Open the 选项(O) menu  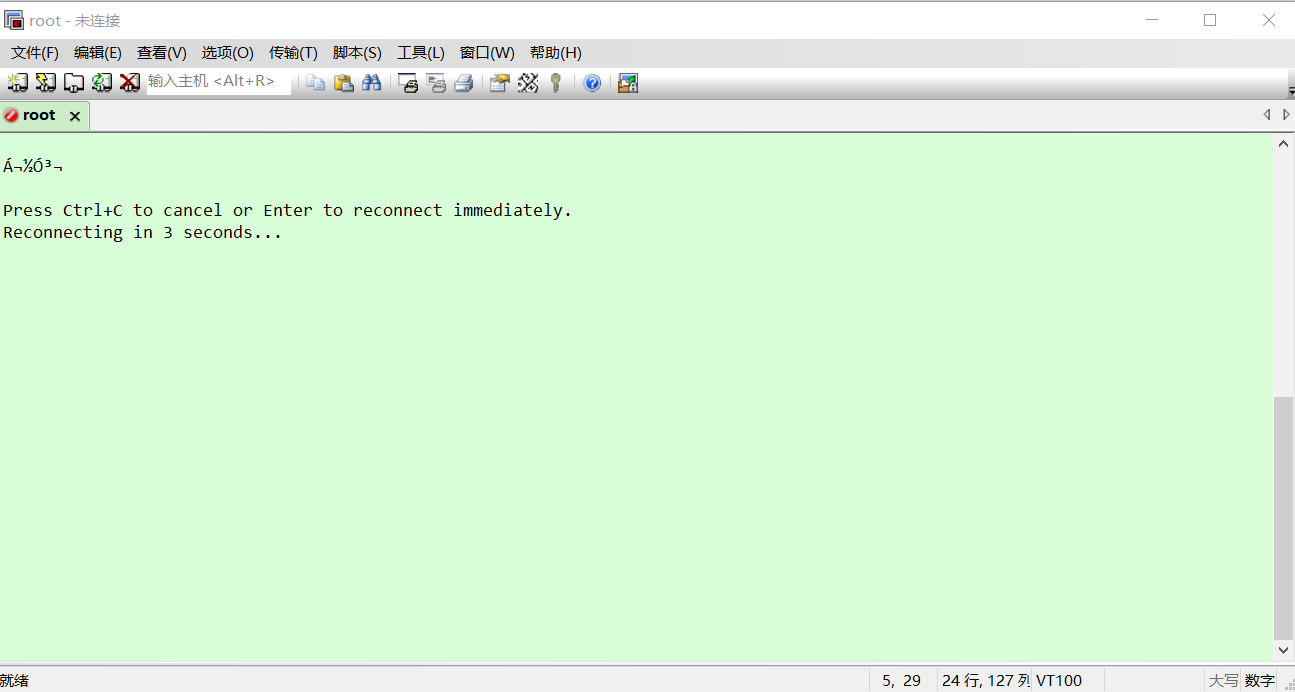[228, 53]
